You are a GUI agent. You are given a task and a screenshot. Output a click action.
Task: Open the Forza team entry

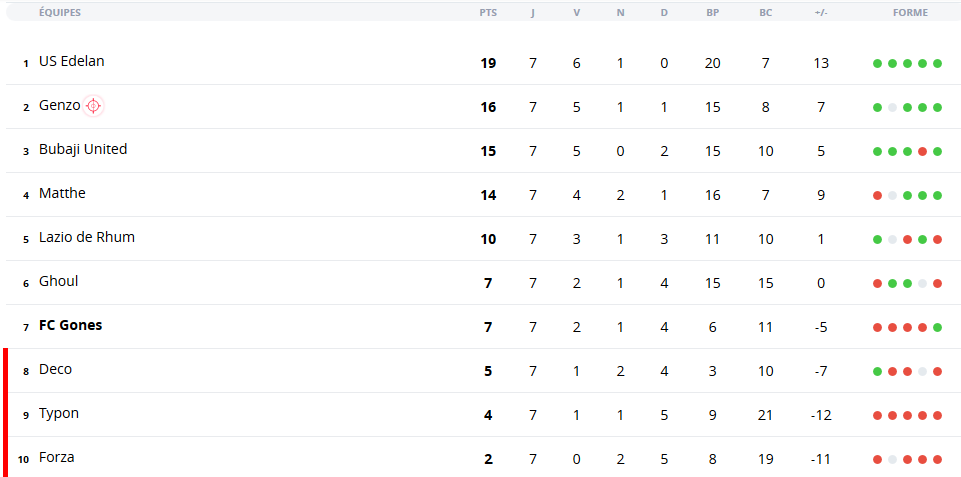pos(56,457)
